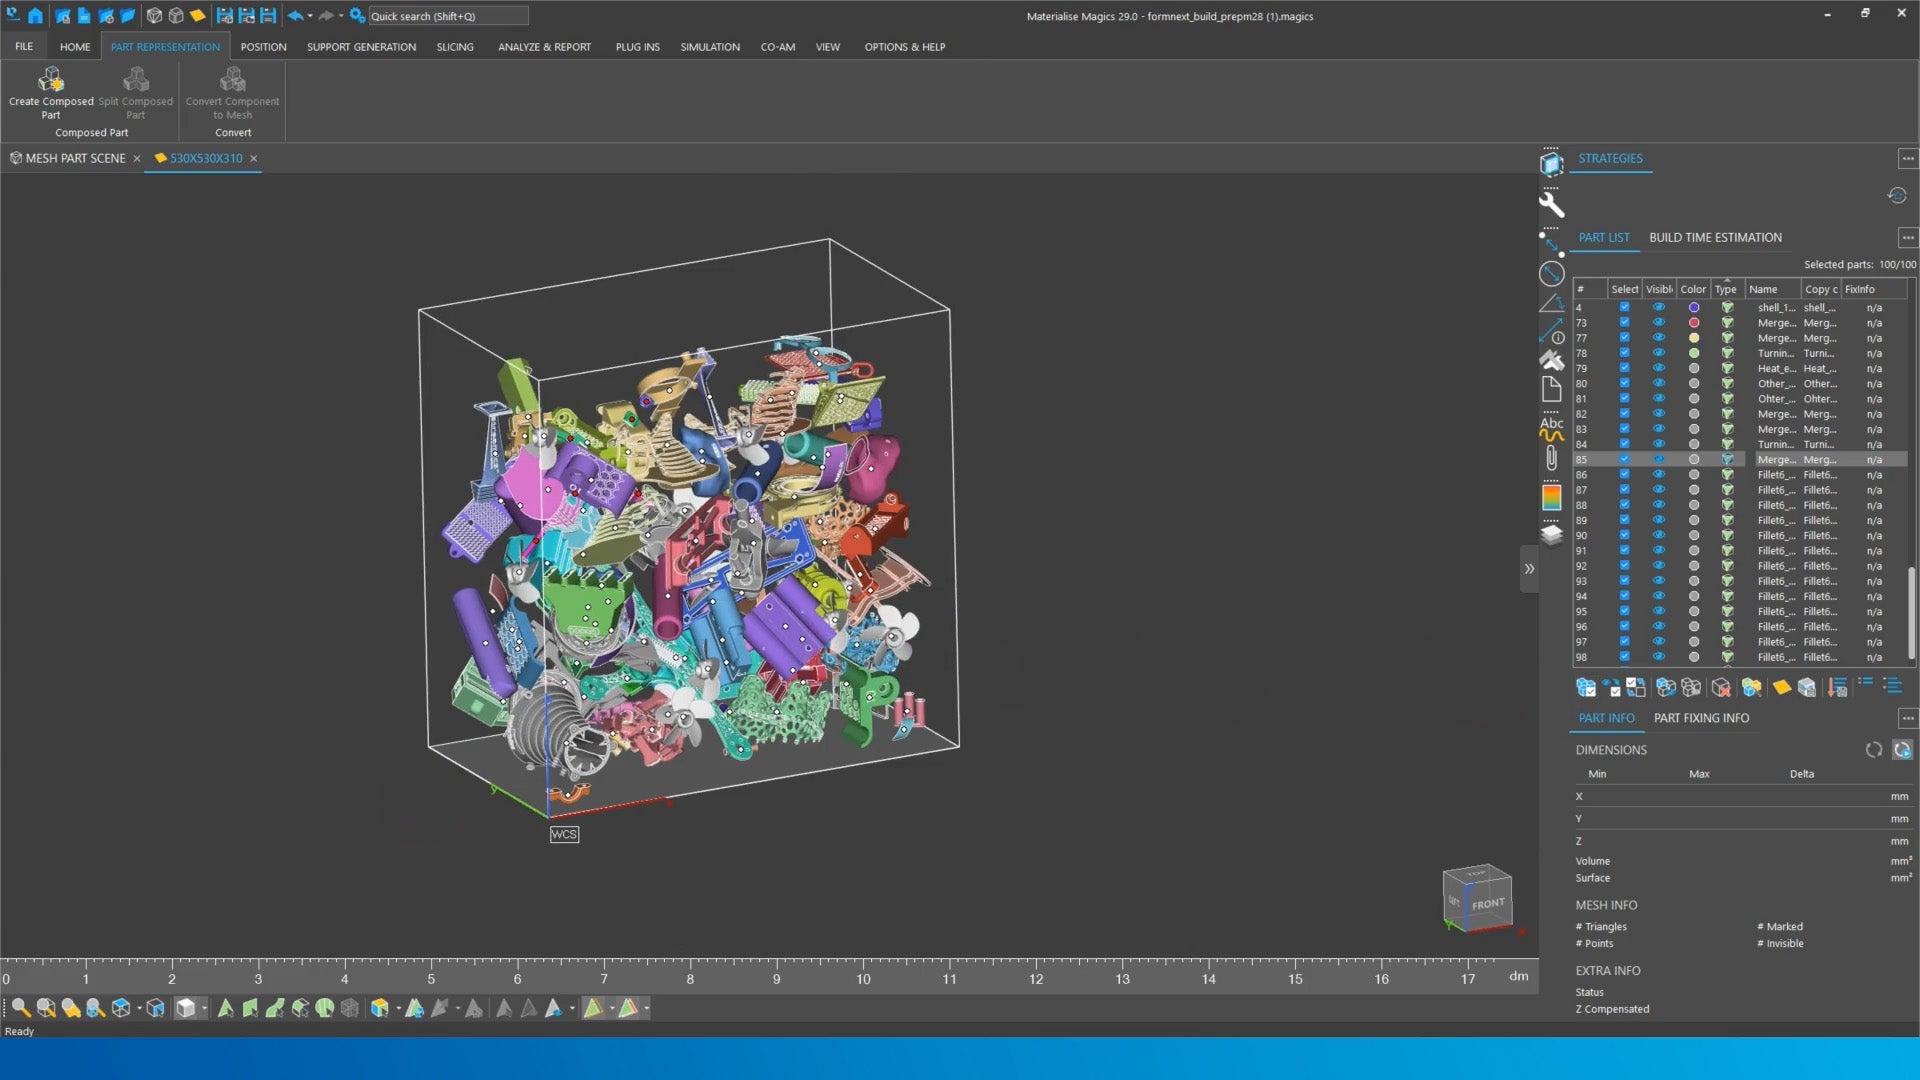Switch to Part Fixing Info tab
This screenshot has width=1920, height=1080.
(x=1701, y=718)
